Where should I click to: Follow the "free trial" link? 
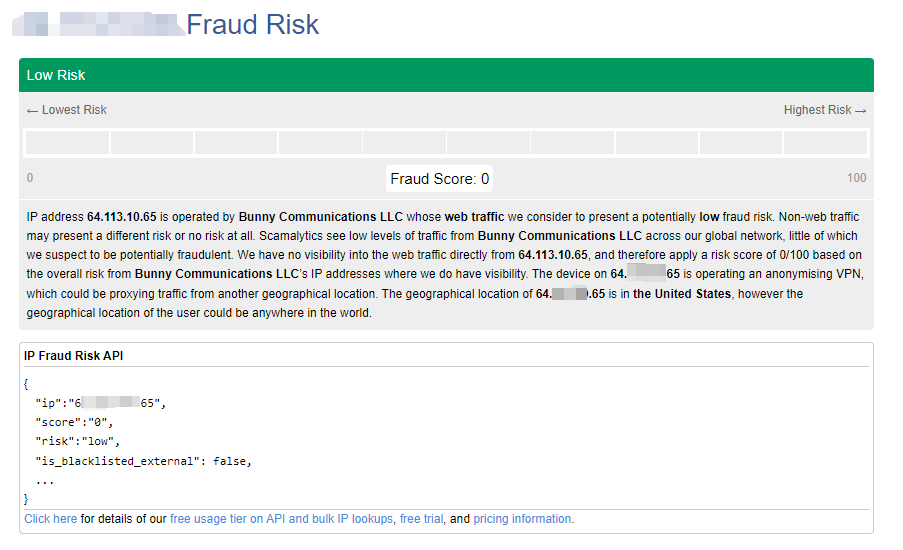point(421,519)
